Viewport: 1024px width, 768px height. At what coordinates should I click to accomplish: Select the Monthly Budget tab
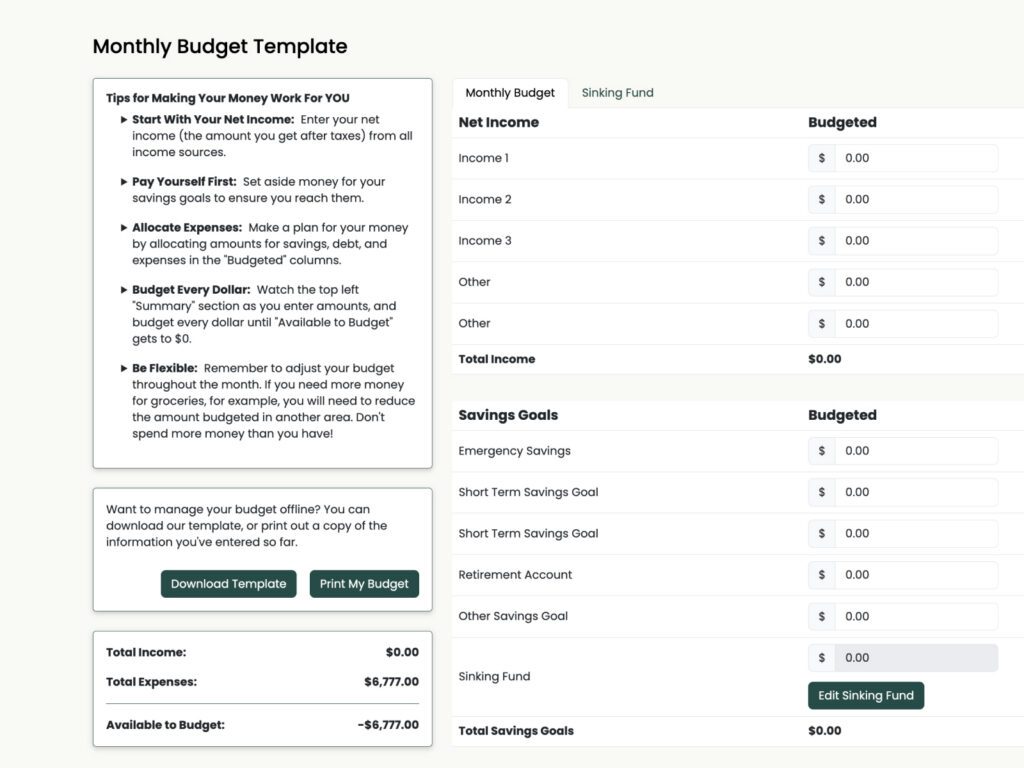[510, 93]
